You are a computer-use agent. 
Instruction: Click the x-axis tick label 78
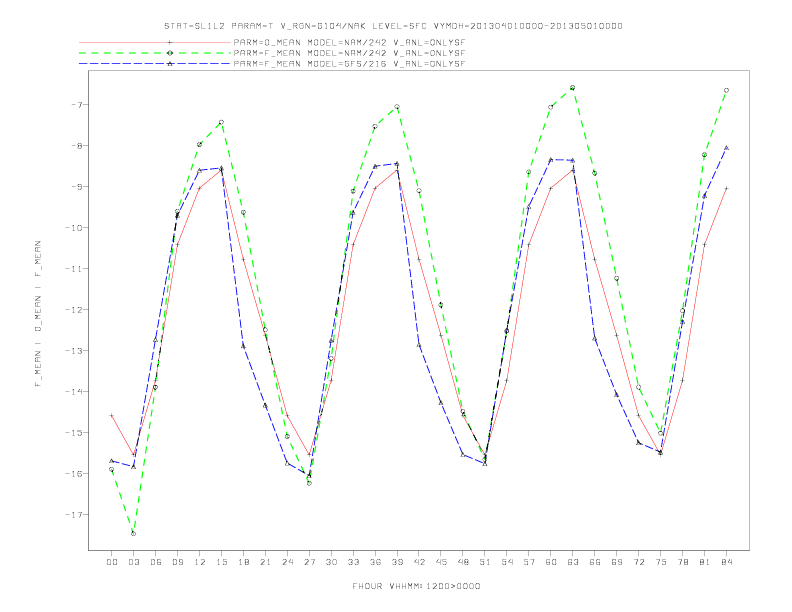(683, 562)
